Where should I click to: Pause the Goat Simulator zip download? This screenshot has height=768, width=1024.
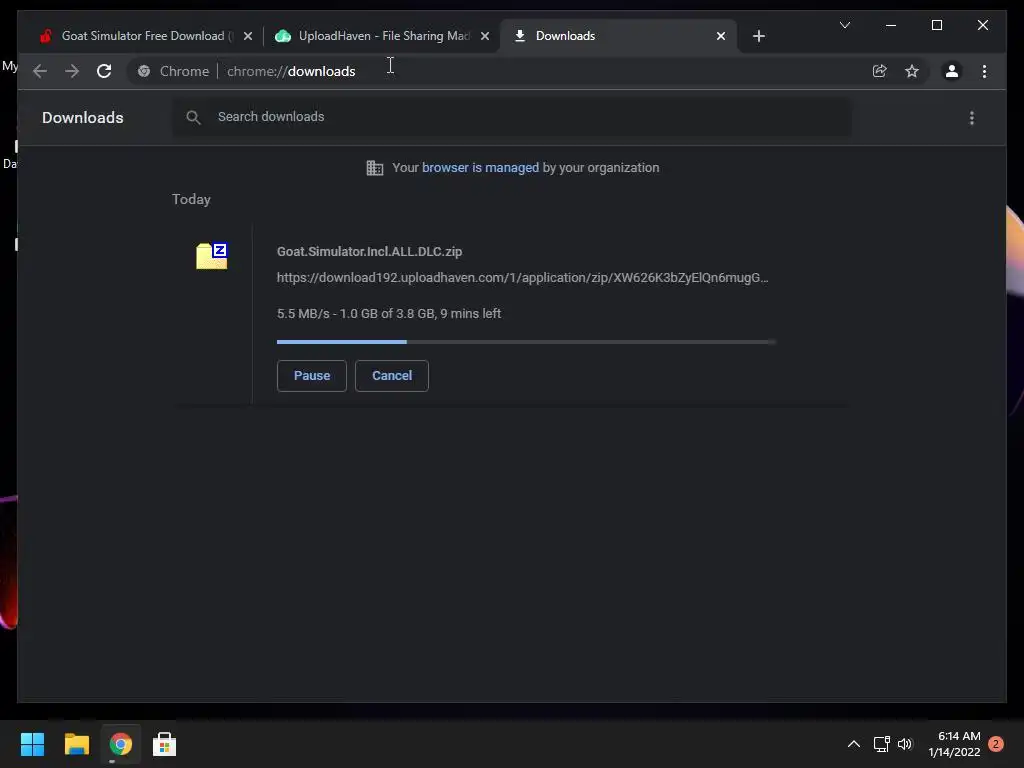pyautogui.click(x=312, y=376)
